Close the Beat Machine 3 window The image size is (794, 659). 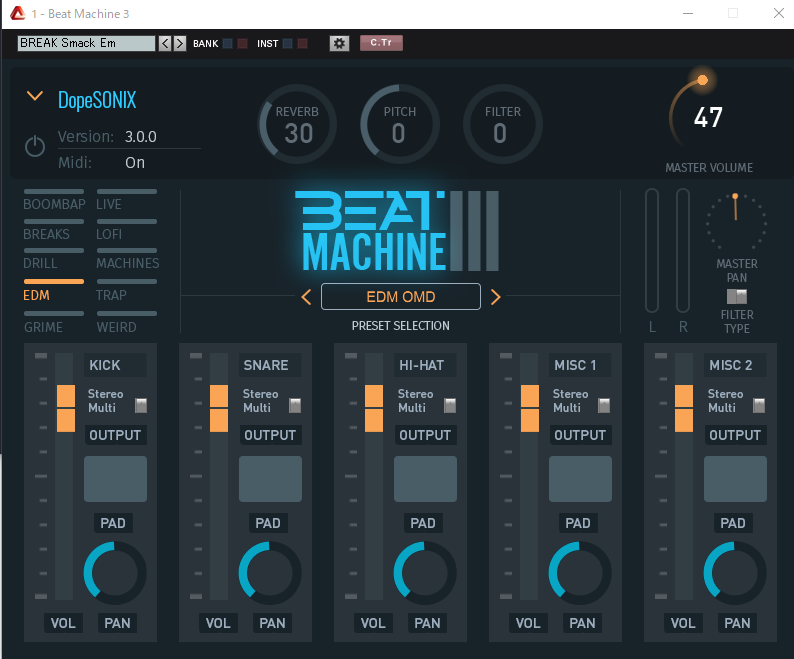point(779,13)
